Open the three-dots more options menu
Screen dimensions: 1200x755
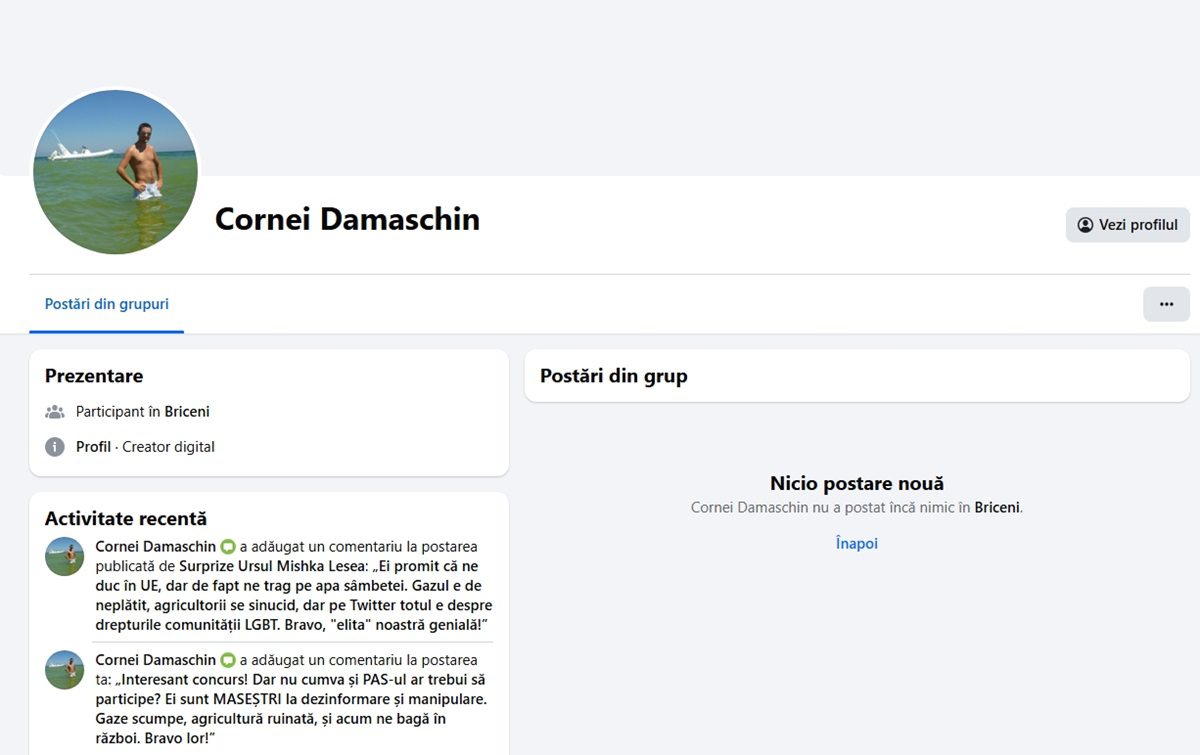tap(1166, 304)
